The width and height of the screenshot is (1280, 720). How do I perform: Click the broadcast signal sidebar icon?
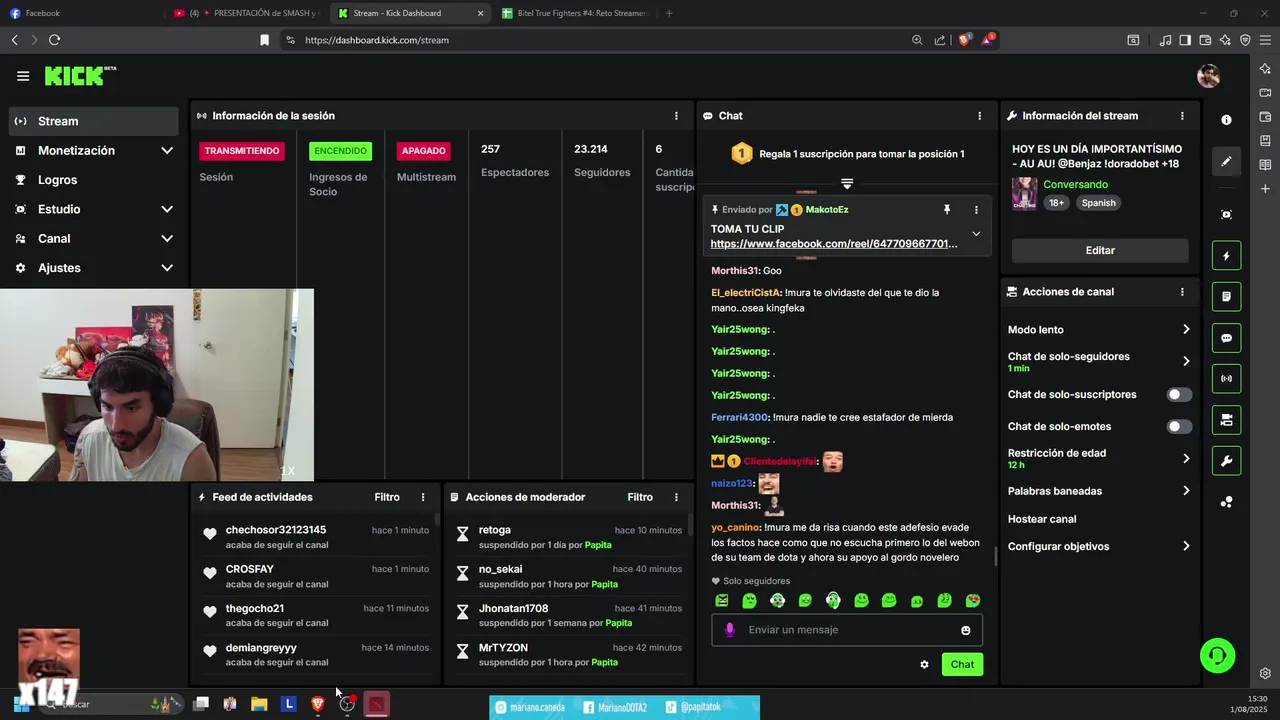pyautogui.click(x=1227, y=379)
